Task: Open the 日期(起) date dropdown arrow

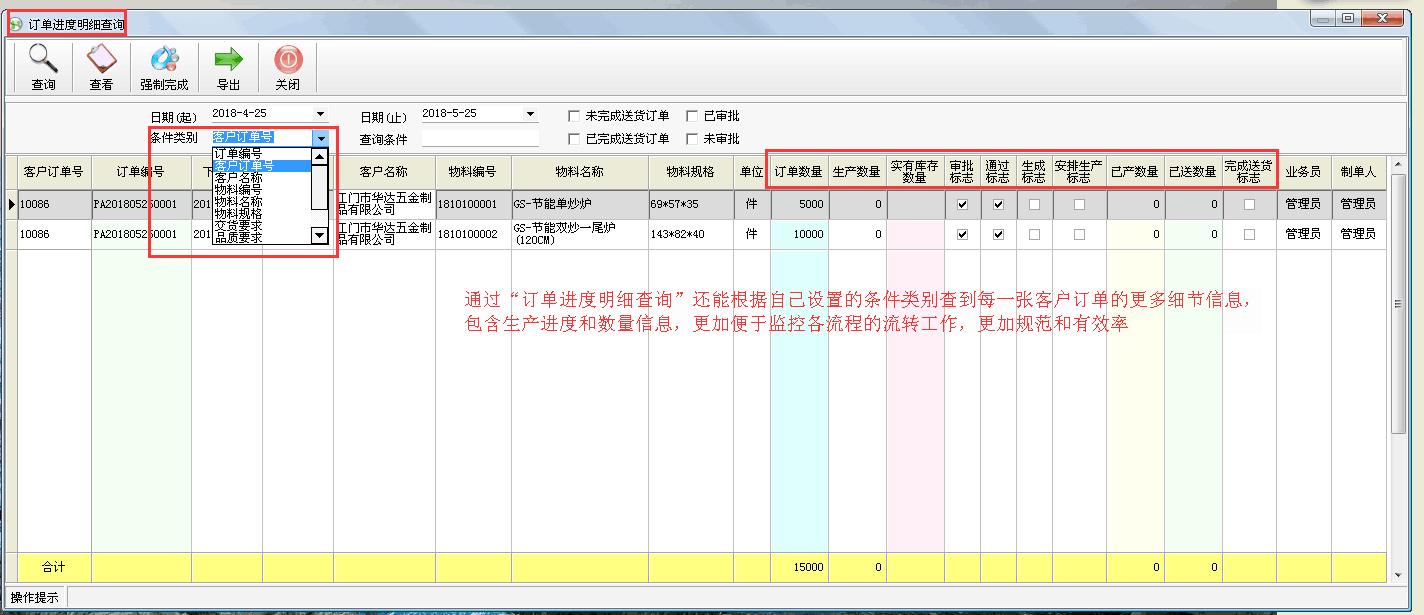Action: (x=320, y=115)
